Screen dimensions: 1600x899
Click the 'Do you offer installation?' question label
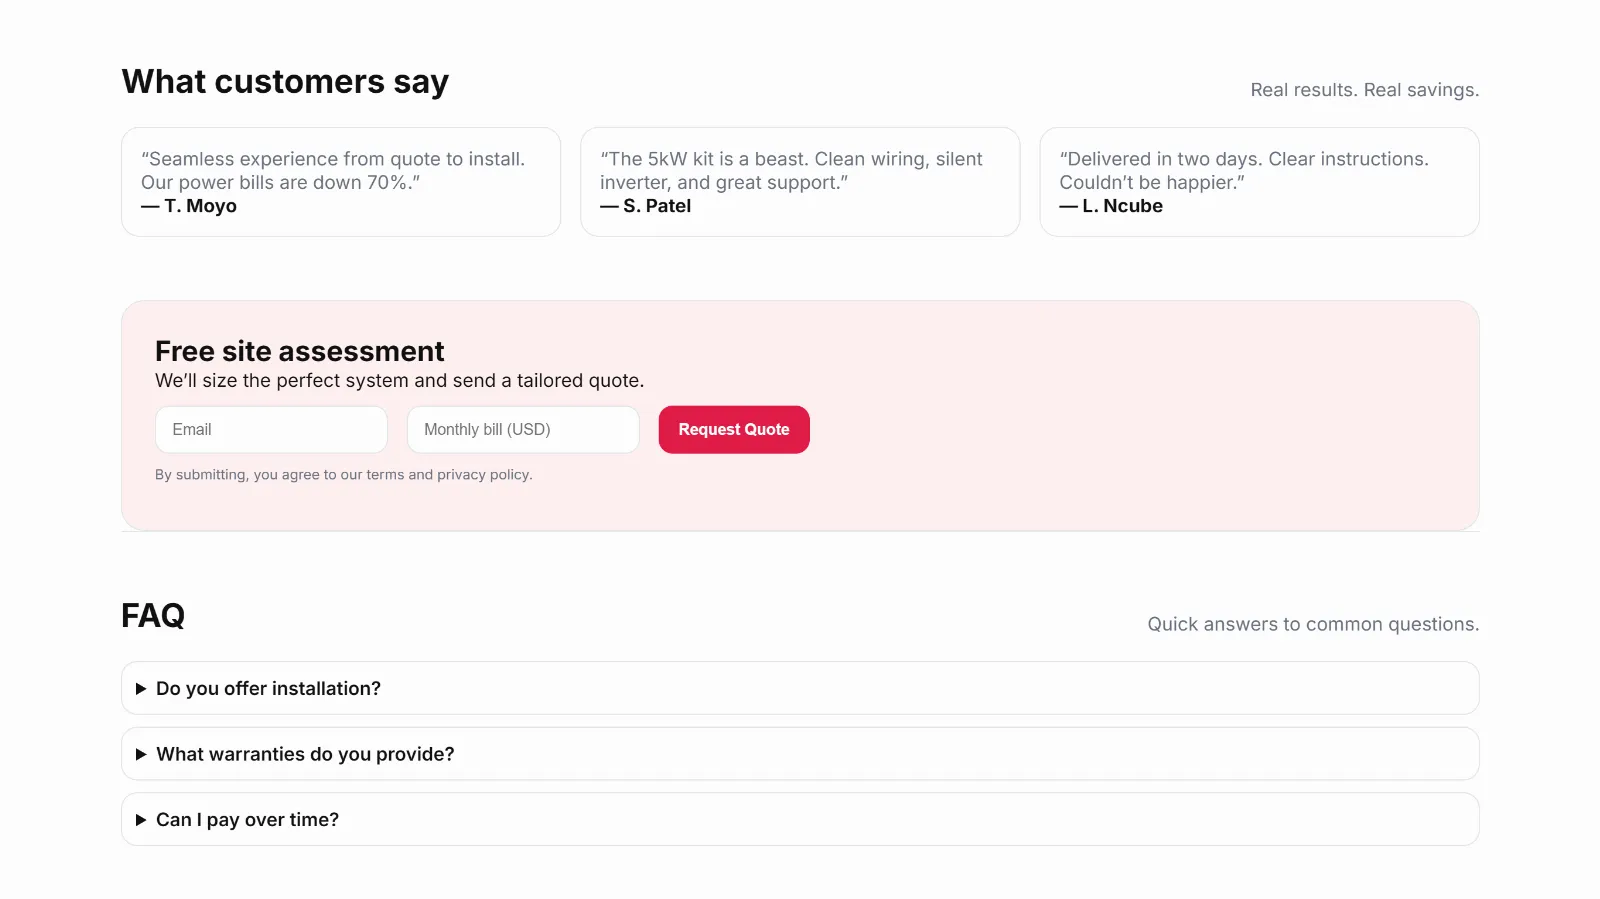[268, 689]
